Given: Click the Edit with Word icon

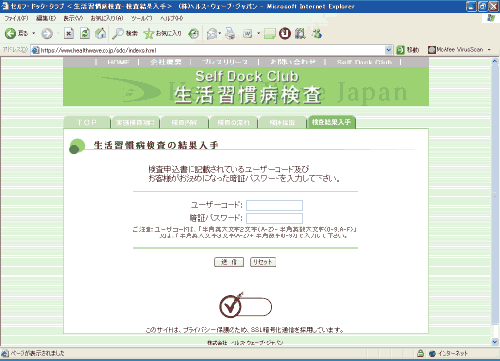Looking at the screenshot, I should point(248,33).
